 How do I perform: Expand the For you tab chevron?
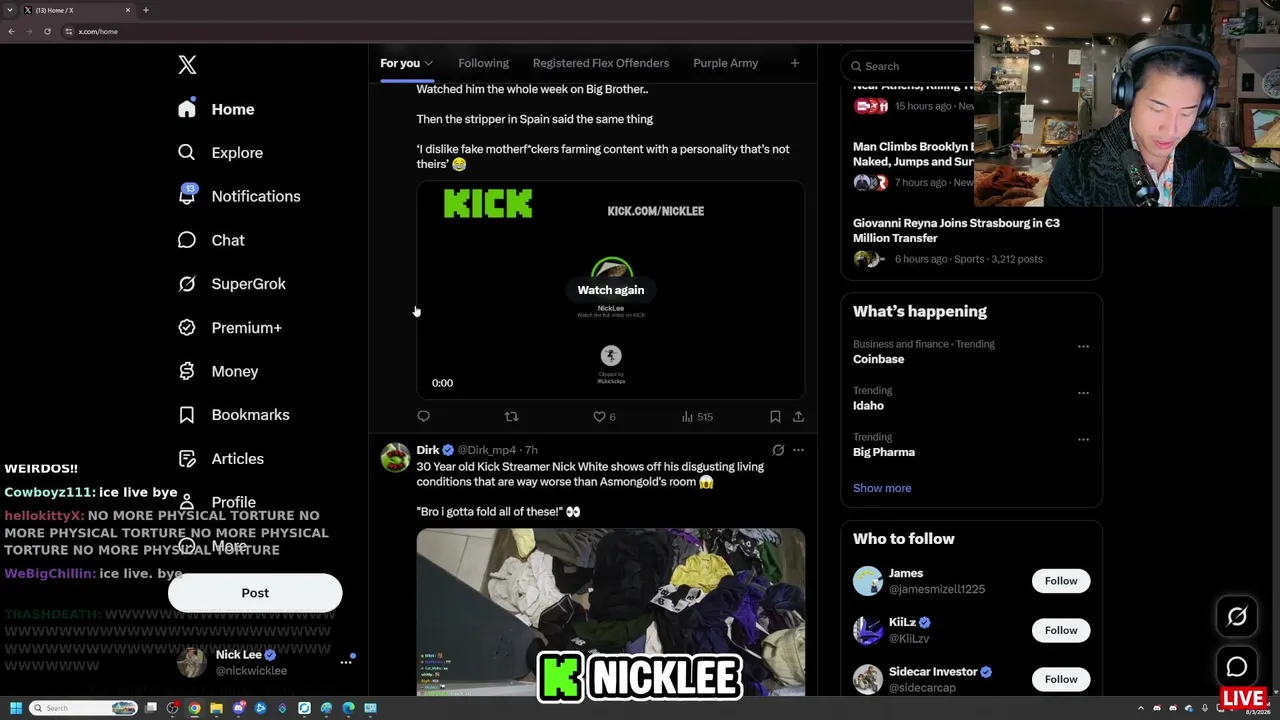428,64
